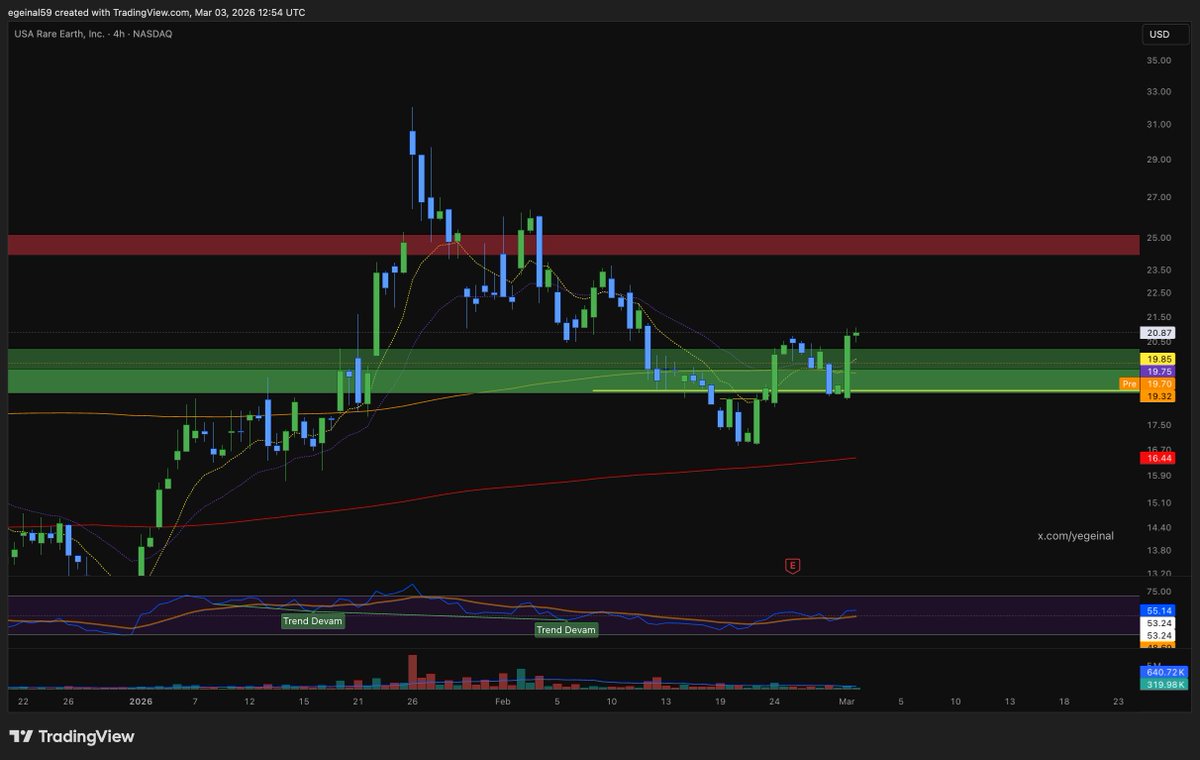Image resolution: width=1200 pixels, height=760 pixels.
Task: Click the 33.00 price axis label
Action: 1160,92
